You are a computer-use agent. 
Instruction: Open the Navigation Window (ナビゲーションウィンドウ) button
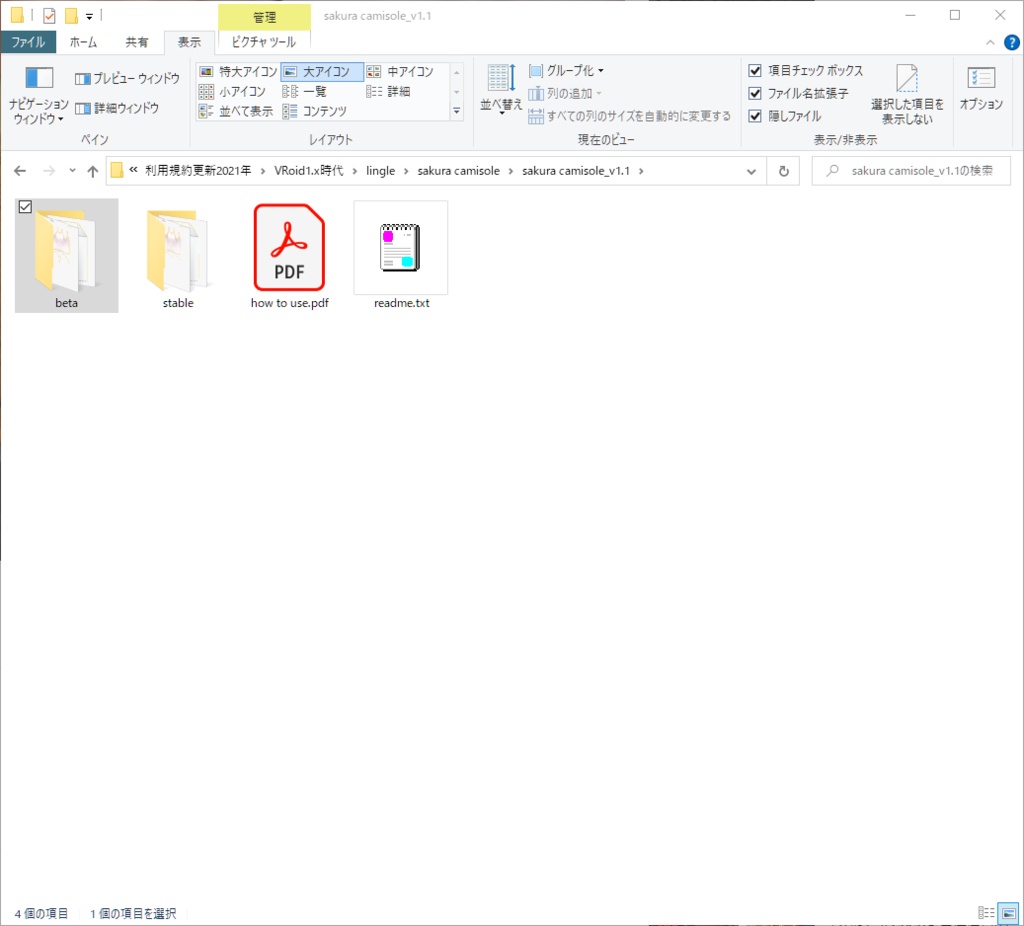(39, 95)
